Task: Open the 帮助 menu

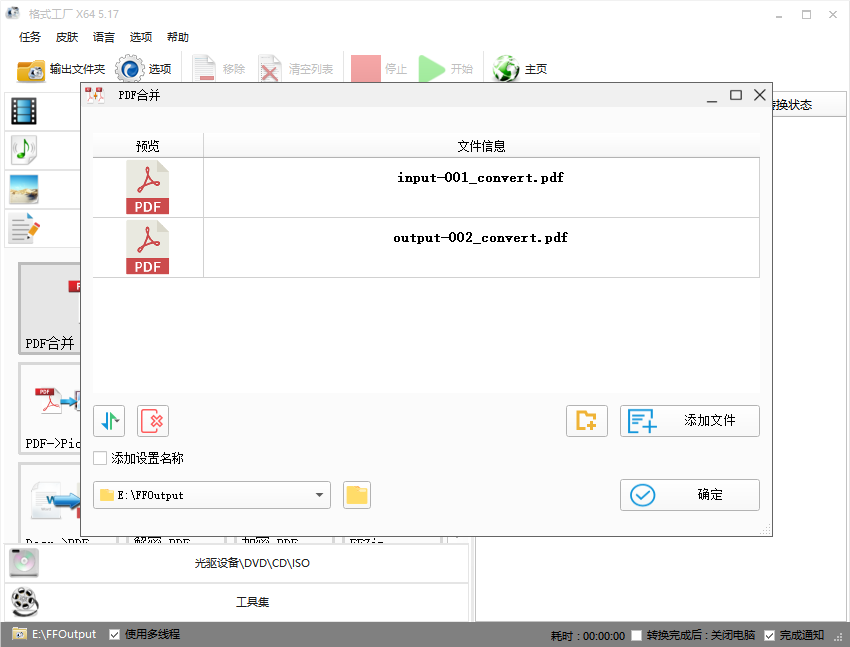Action: pyautogui.click(x=177, y=37)
